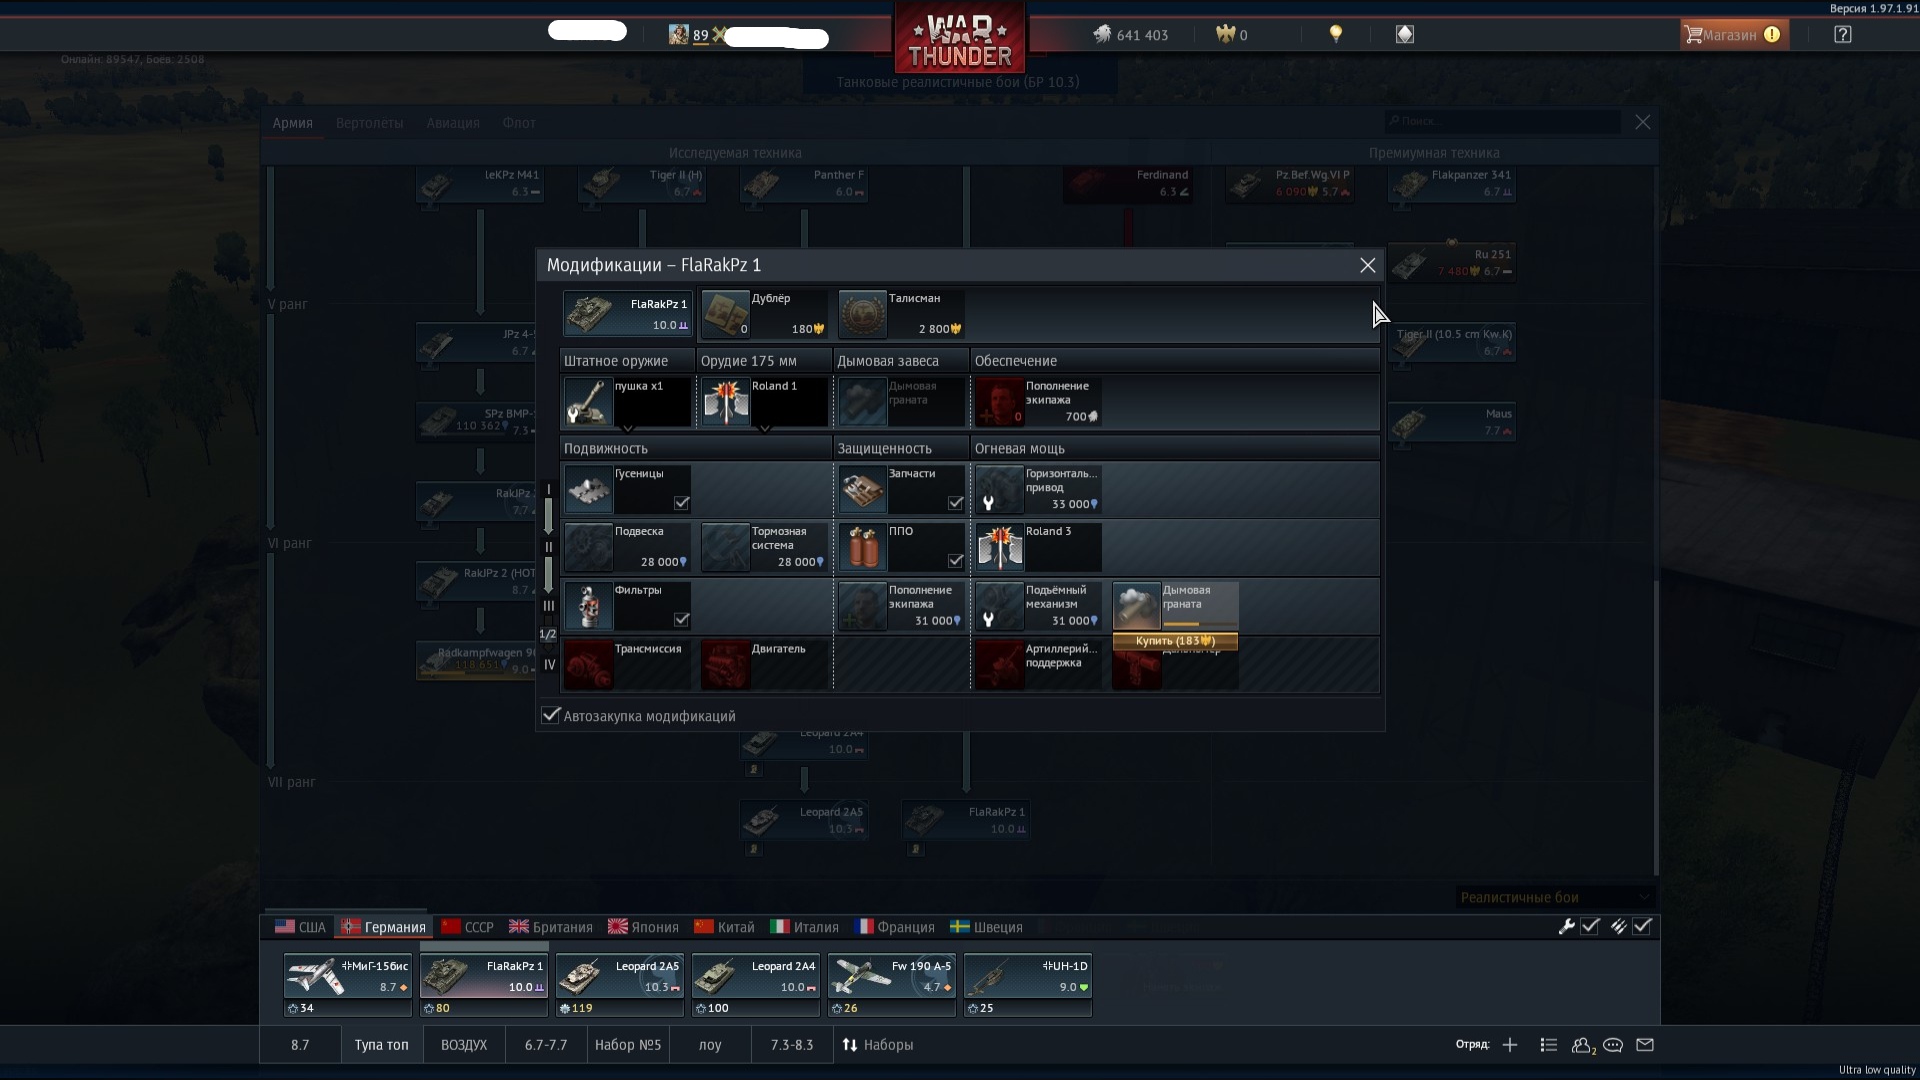Screen dimensions: 1920x1080
Task: Select the Набор №5 preset button
Action: click(628, 1045)
